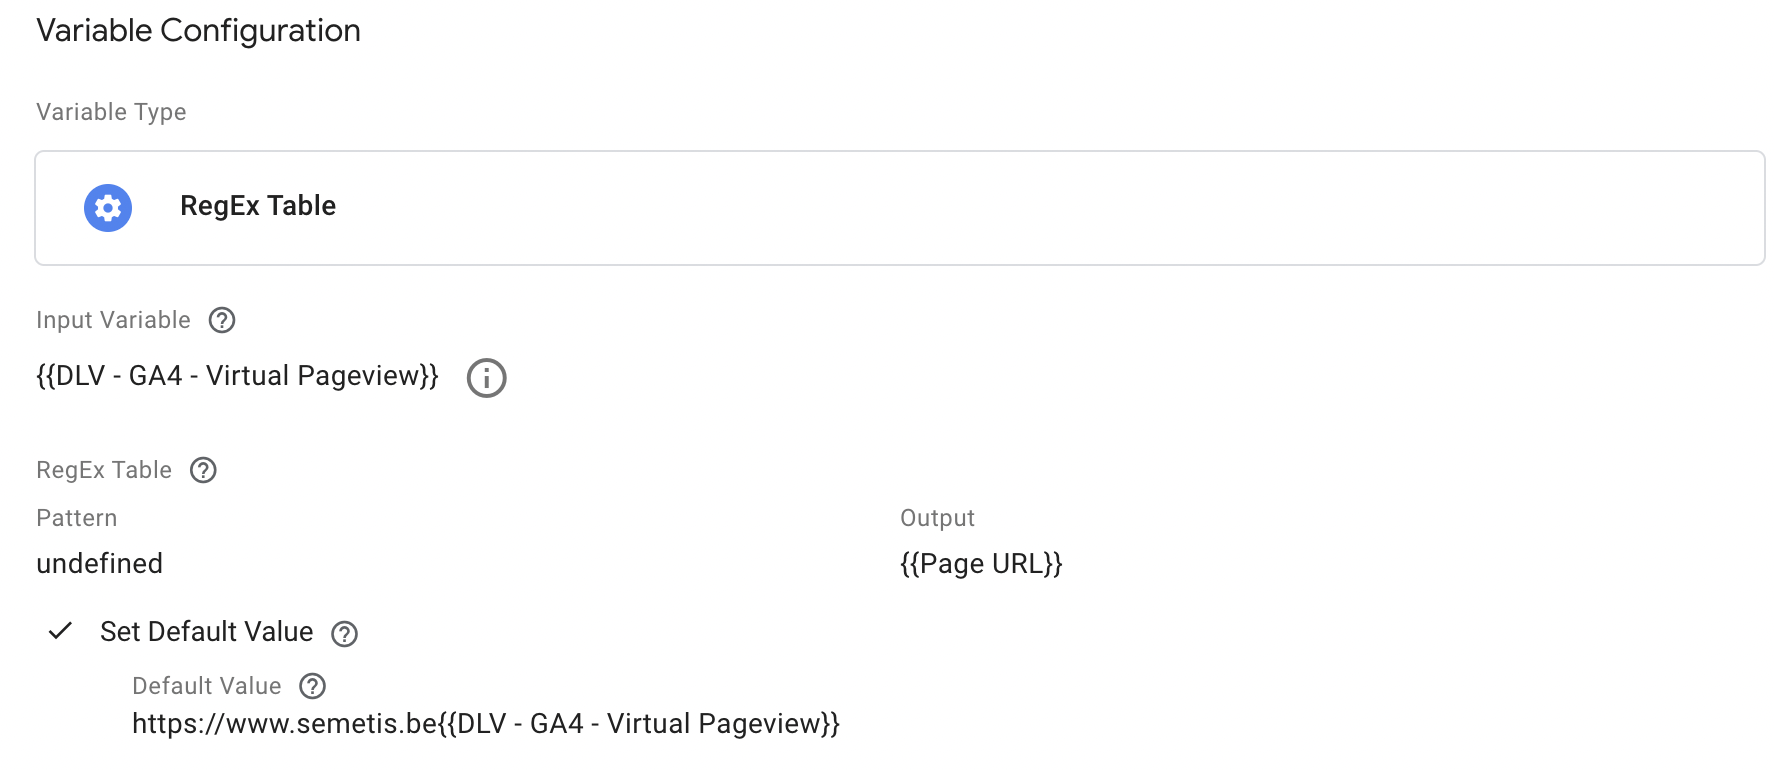The height and width of the screenshot is (770, 1774).
Task: Click the {{Page URL}} output value
Action: [981, 564]
